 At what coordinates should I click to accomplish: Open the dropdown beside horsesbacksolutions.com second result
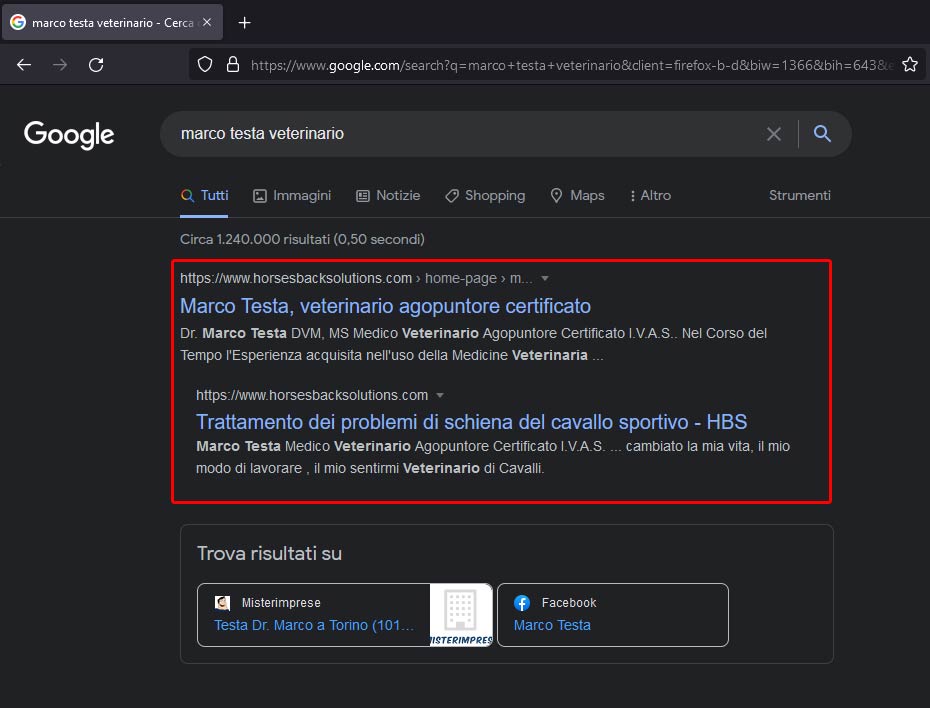[x=439, y=394]
